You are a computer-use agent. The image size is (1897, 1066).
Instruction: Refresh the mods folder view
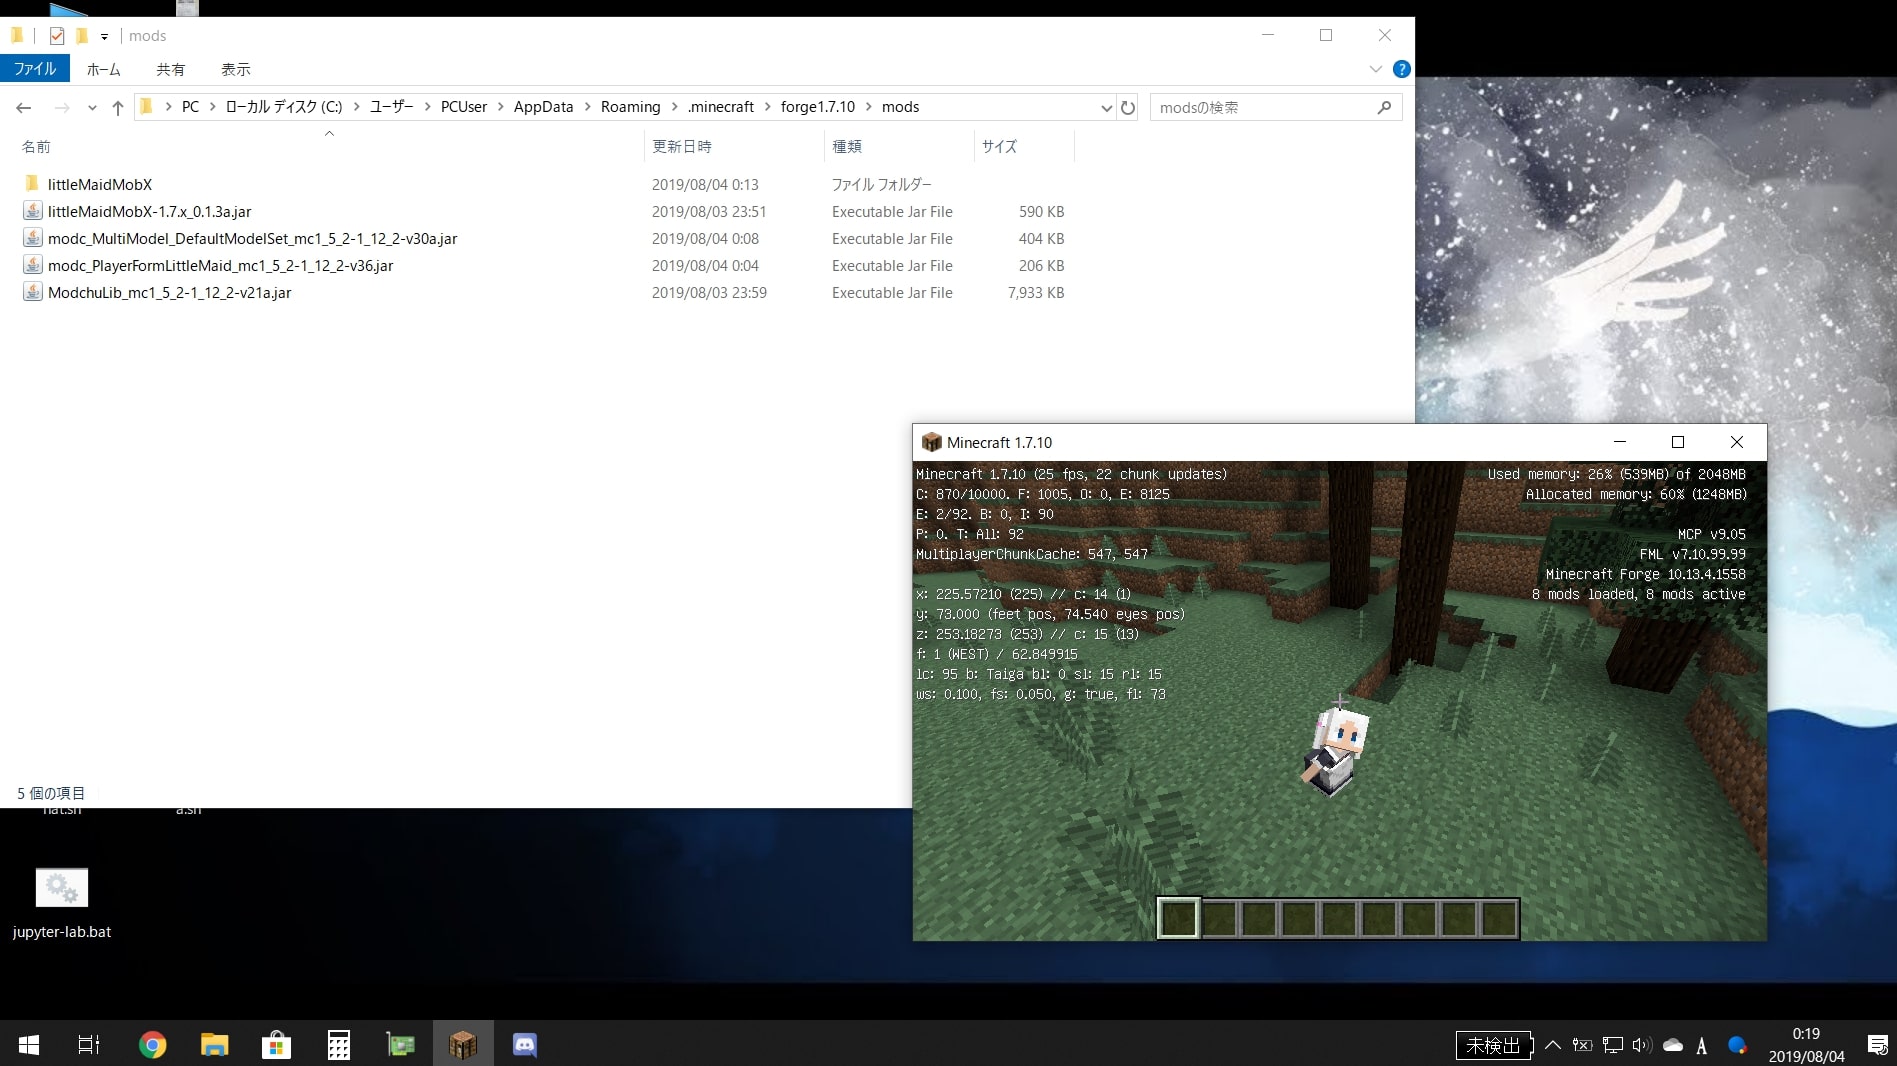[x=1128, y=107]
